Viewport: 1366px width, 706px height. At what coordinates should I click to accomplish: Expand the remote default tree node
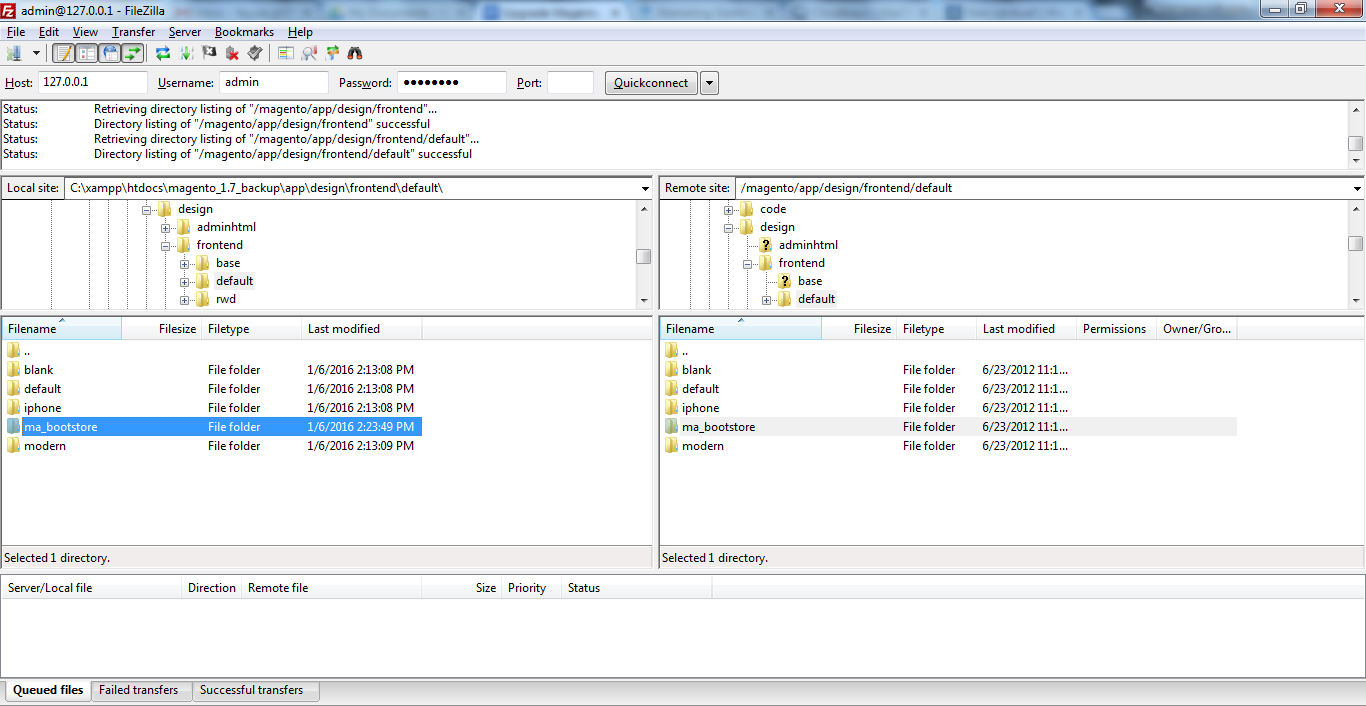pyautogui.click(x=767, y=300)
